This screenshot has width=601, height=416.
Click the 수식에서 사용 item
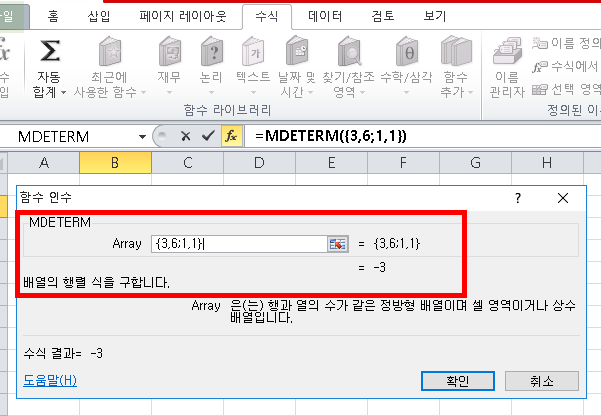click(567, 66)
